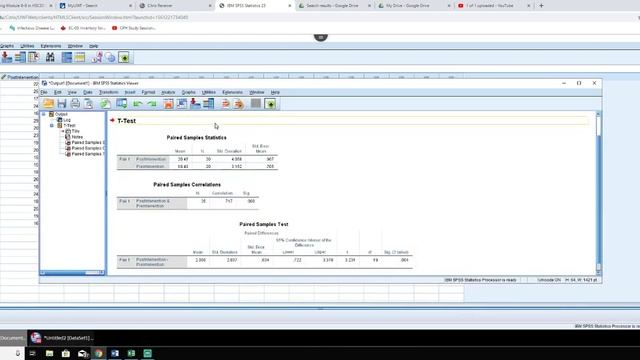The image size is (640, 360).
Task: Open a new browser tab with plus button
Action: coord(542,6)
